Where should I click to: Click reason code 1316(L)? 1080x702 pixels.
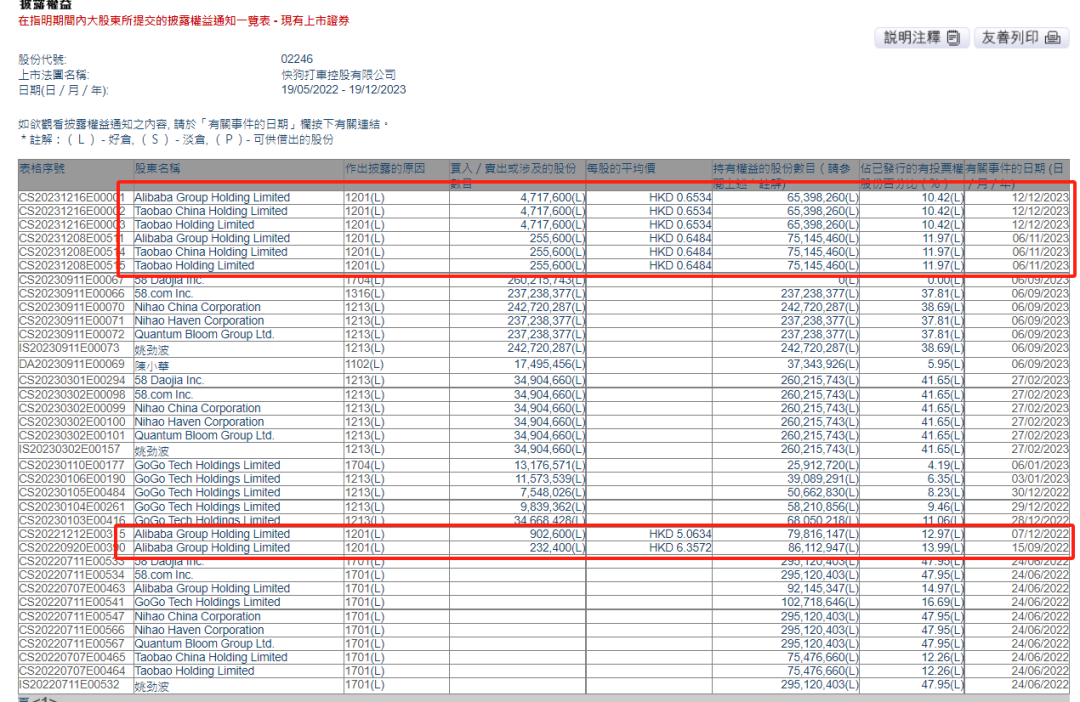click(x=364, y=293)
